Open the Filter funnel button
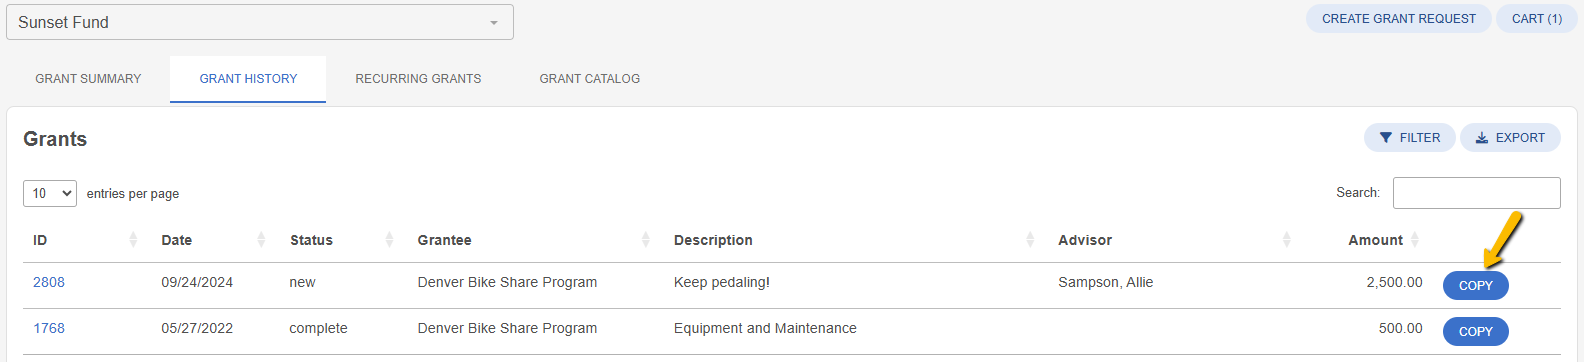The width and height of the screenshot is (1584, 362). [x=1409, y=138]
